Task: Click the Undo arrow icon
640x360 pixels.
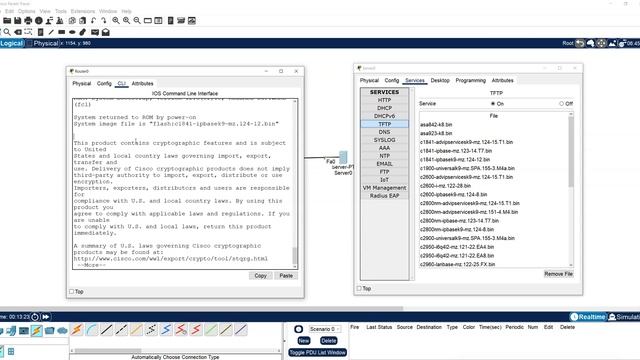Action: 93,20
